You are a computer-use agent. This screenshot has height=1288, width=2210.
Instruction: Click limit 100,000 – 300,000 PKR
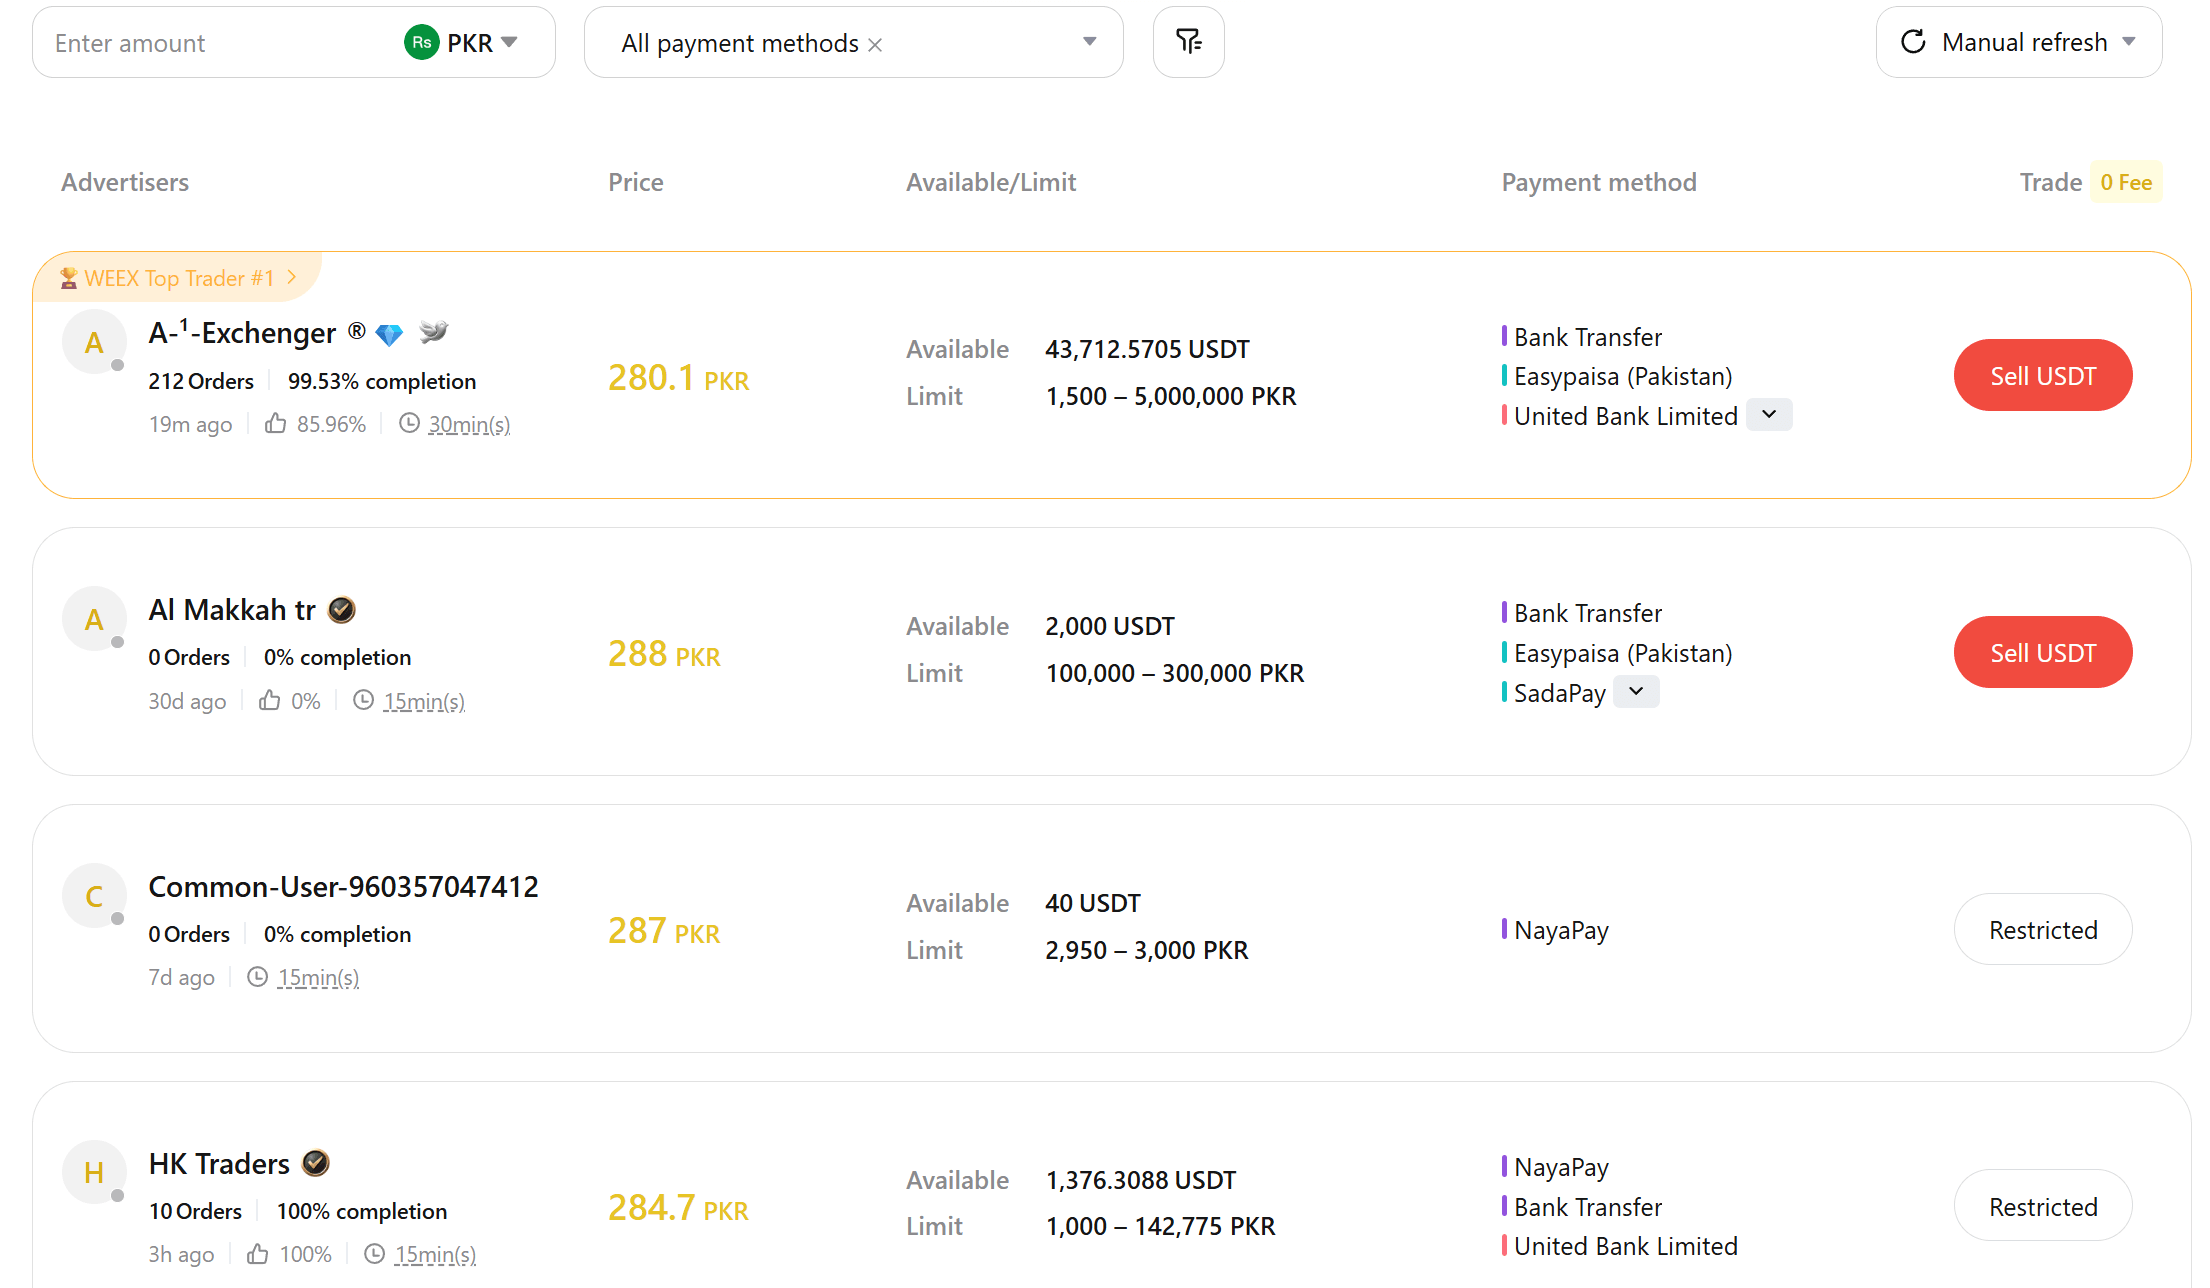click(x=1175, y=673)
